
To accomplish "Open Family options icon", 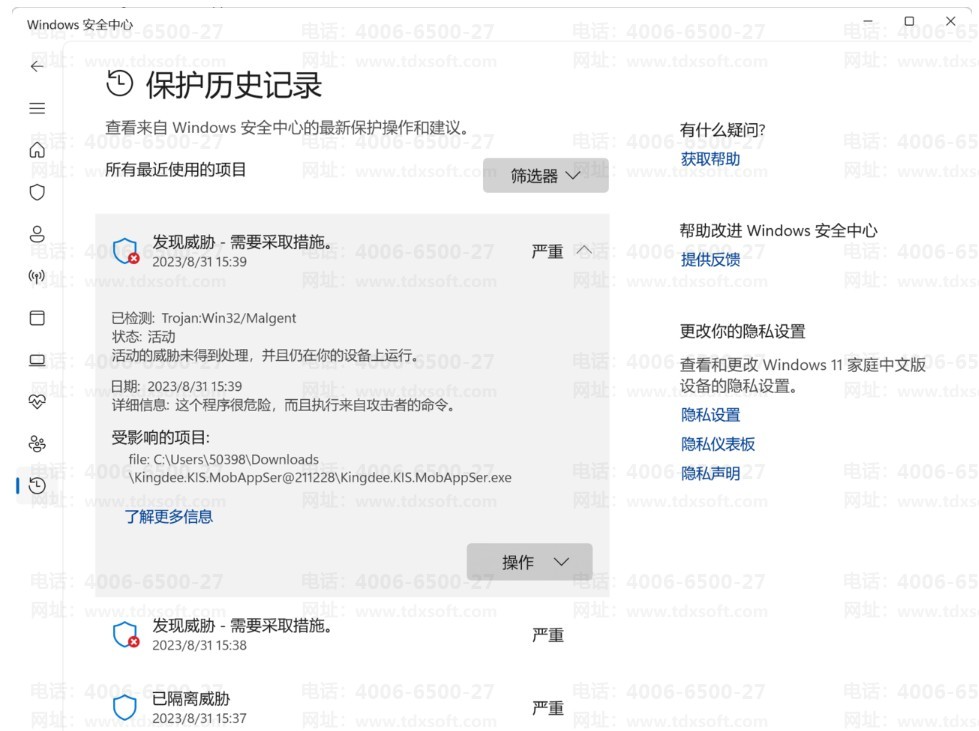I will (x=37, y=444).
